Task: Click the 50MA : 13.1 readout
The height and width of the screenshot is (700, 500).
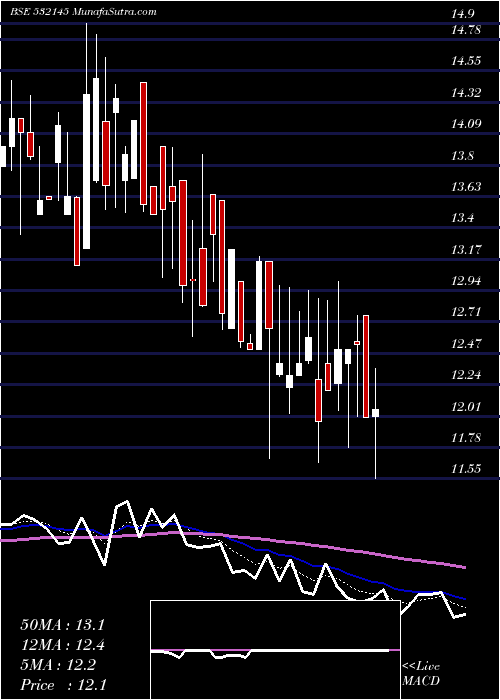Action: point(62,625)
